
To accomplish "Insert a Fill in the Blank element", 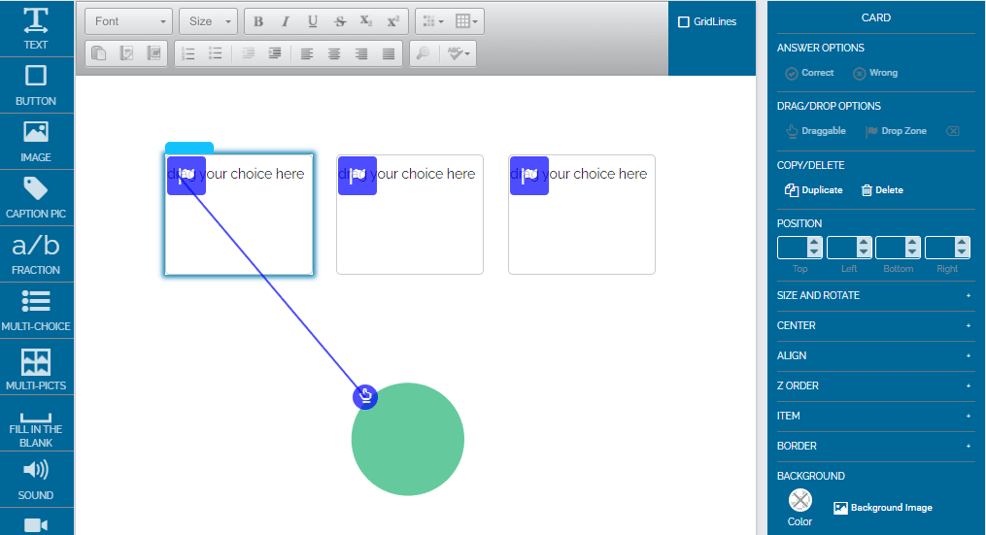I will click(36, 423).
